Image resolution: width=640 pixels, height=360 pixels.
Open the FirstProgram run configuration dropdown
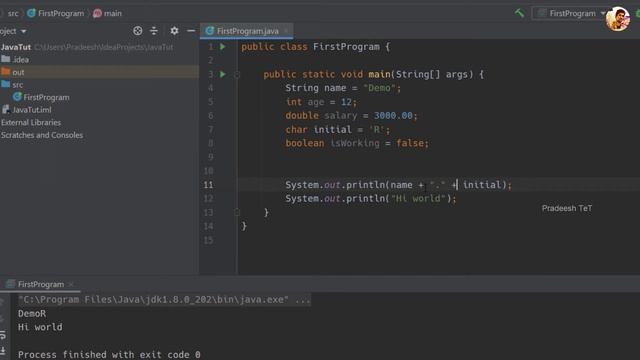pos(571,13)
